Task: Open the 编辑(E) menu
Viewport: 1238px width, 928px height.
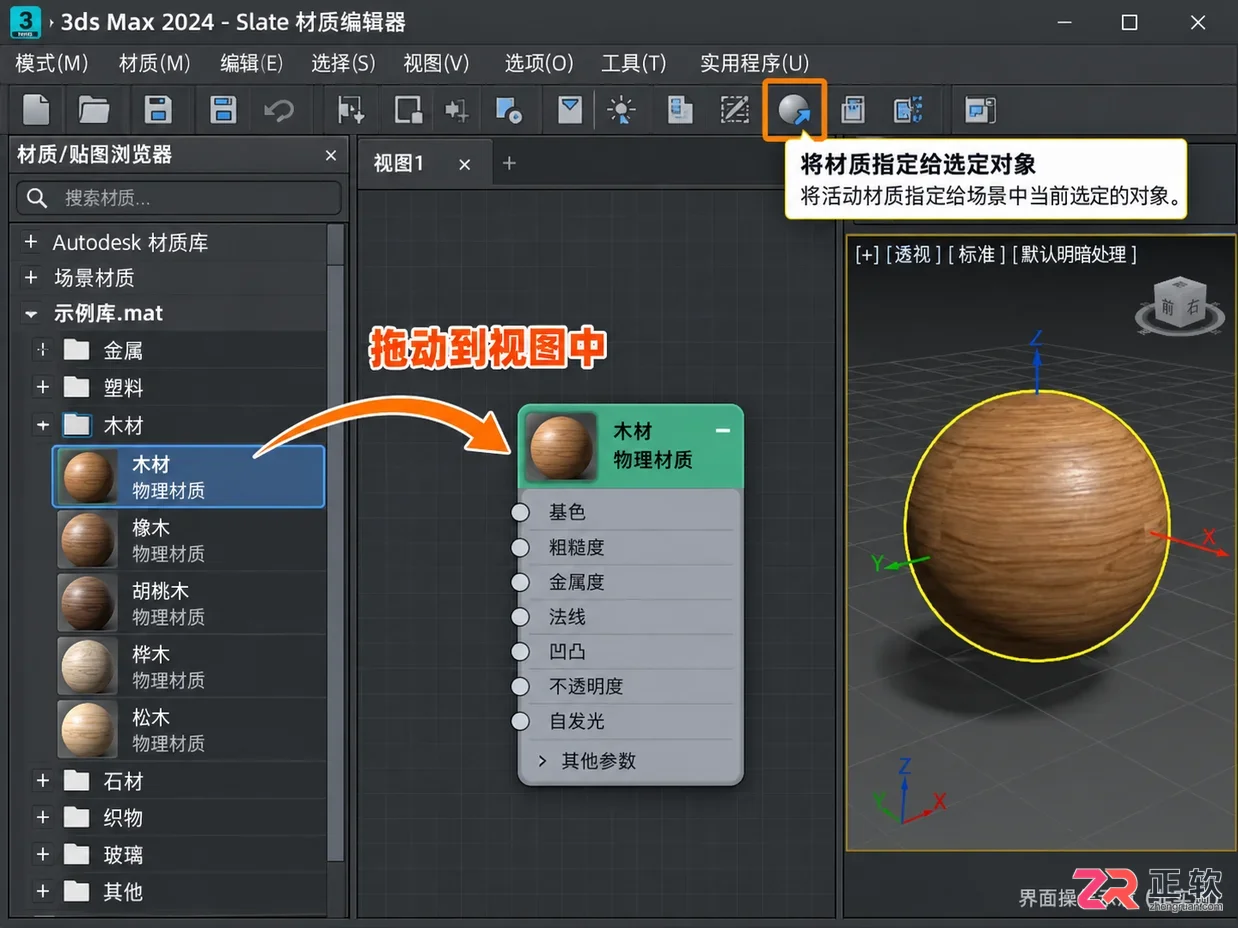Action: click(251, 63)
